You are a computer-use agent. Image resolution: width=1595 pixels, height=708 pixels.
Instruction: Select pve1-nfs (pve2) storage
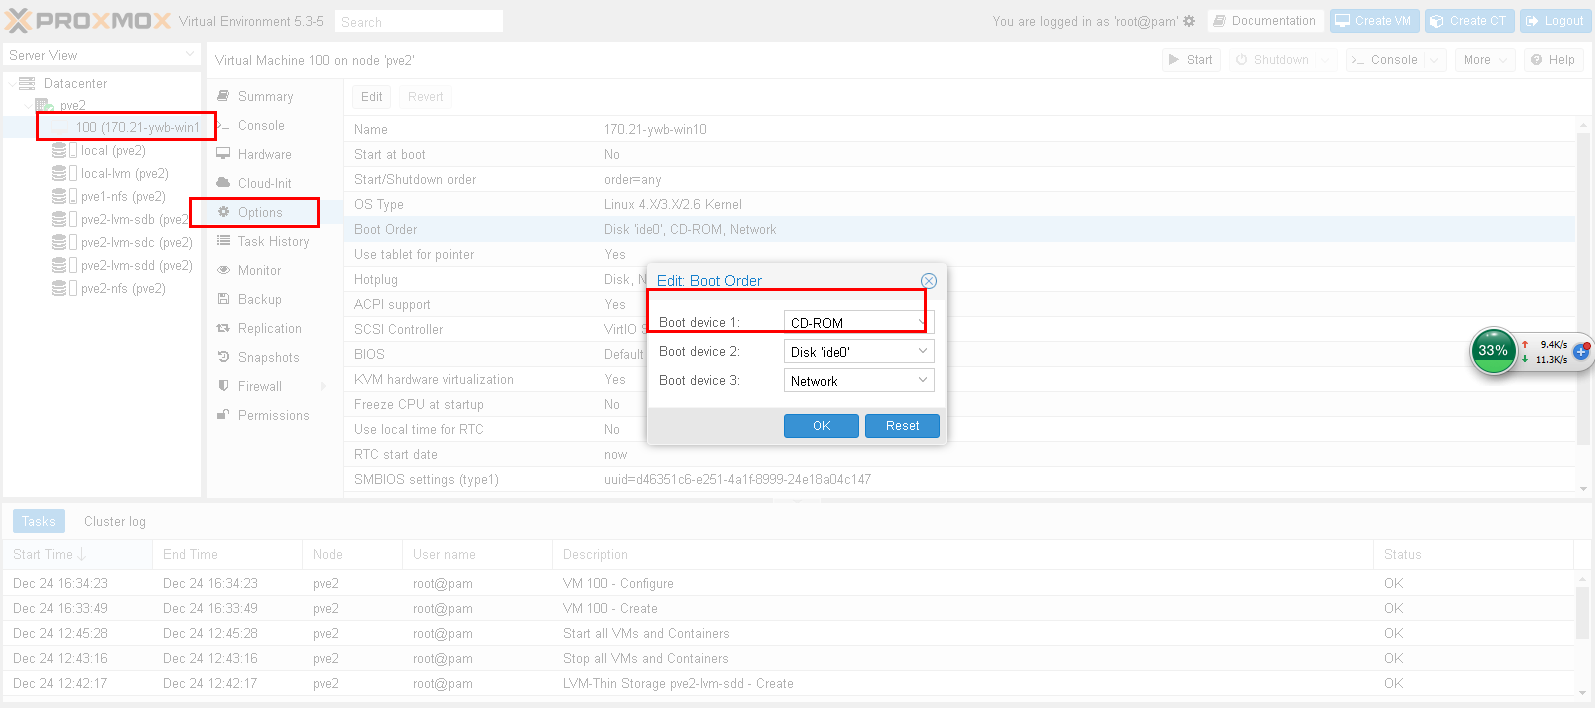pyautogui.click(x=123, y=197)
